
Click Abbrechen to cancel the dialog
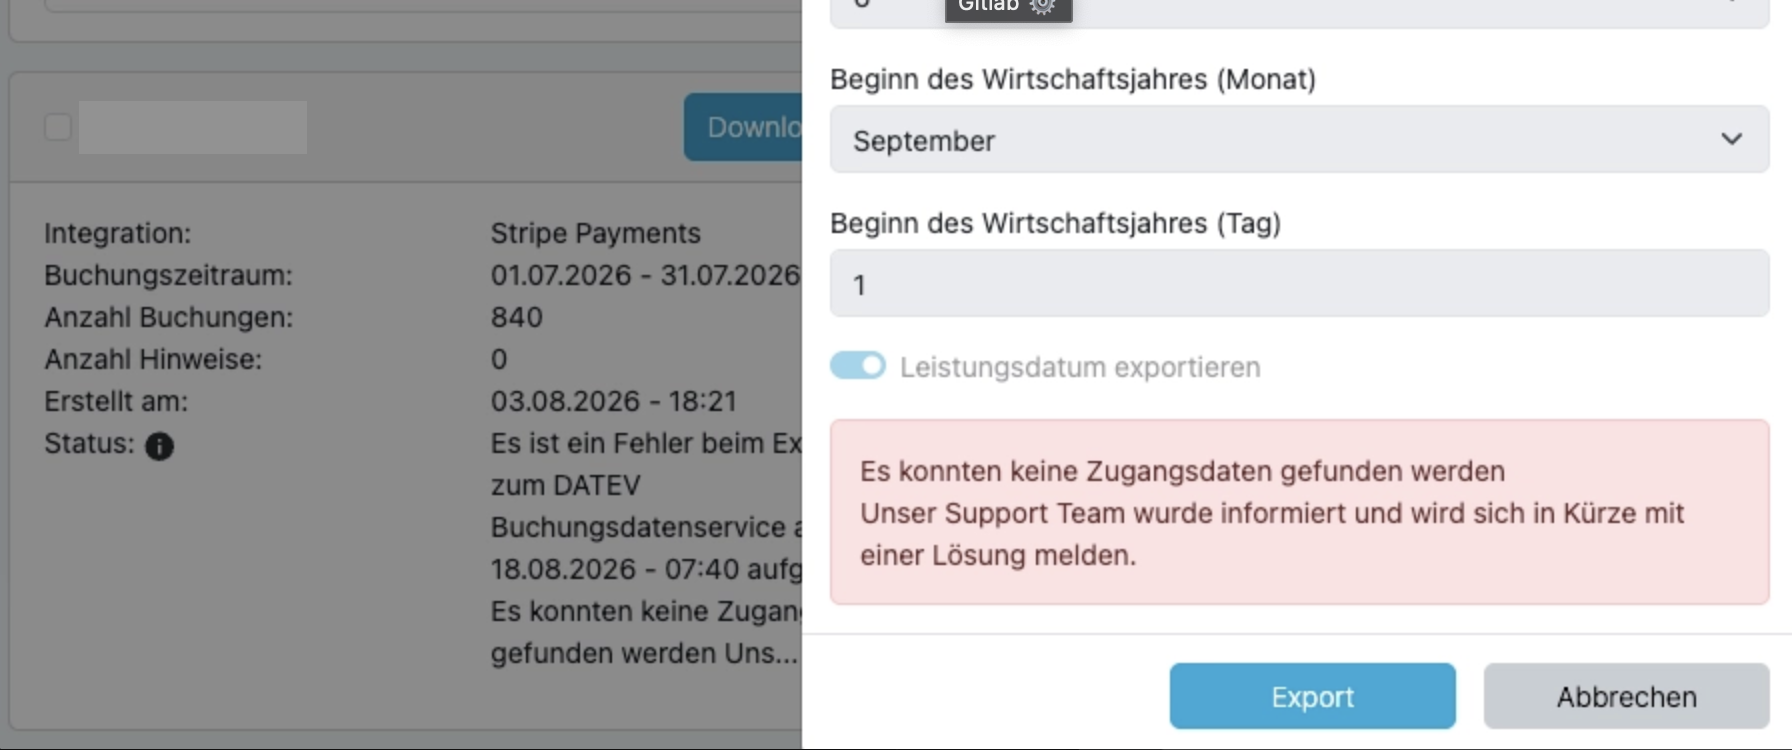(x=1626, y=696)
